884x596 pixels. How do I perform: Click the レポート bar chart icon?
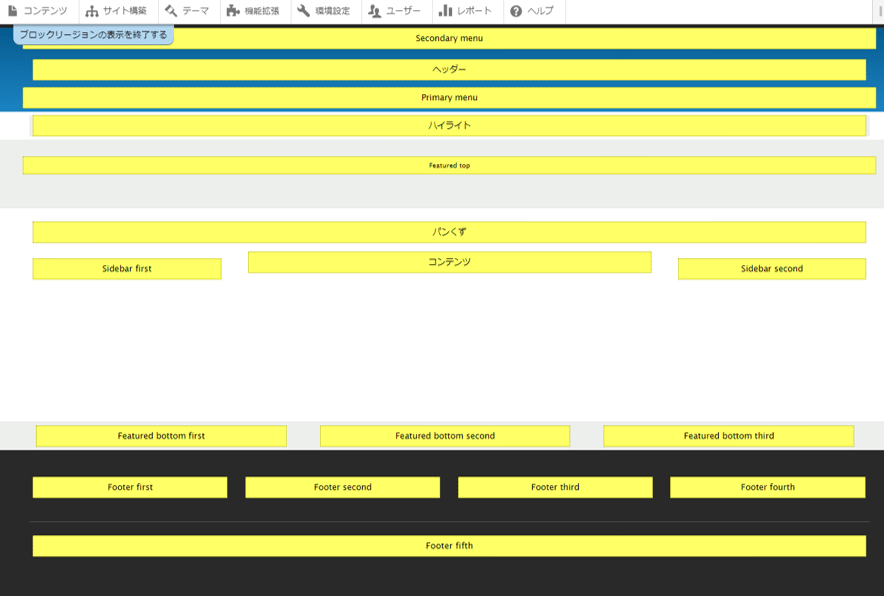click(445, 11)
